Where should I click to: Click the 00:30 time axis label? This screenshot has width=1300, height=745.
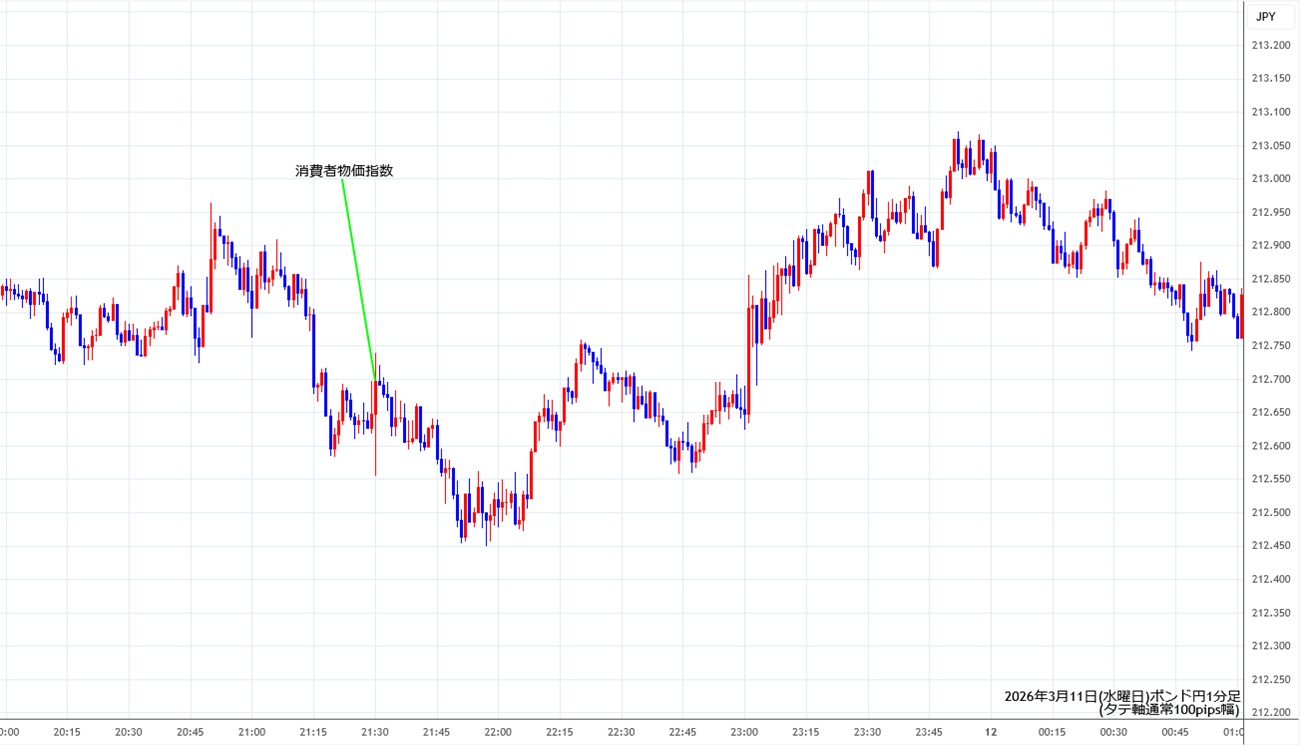[x=1113, y=732]
